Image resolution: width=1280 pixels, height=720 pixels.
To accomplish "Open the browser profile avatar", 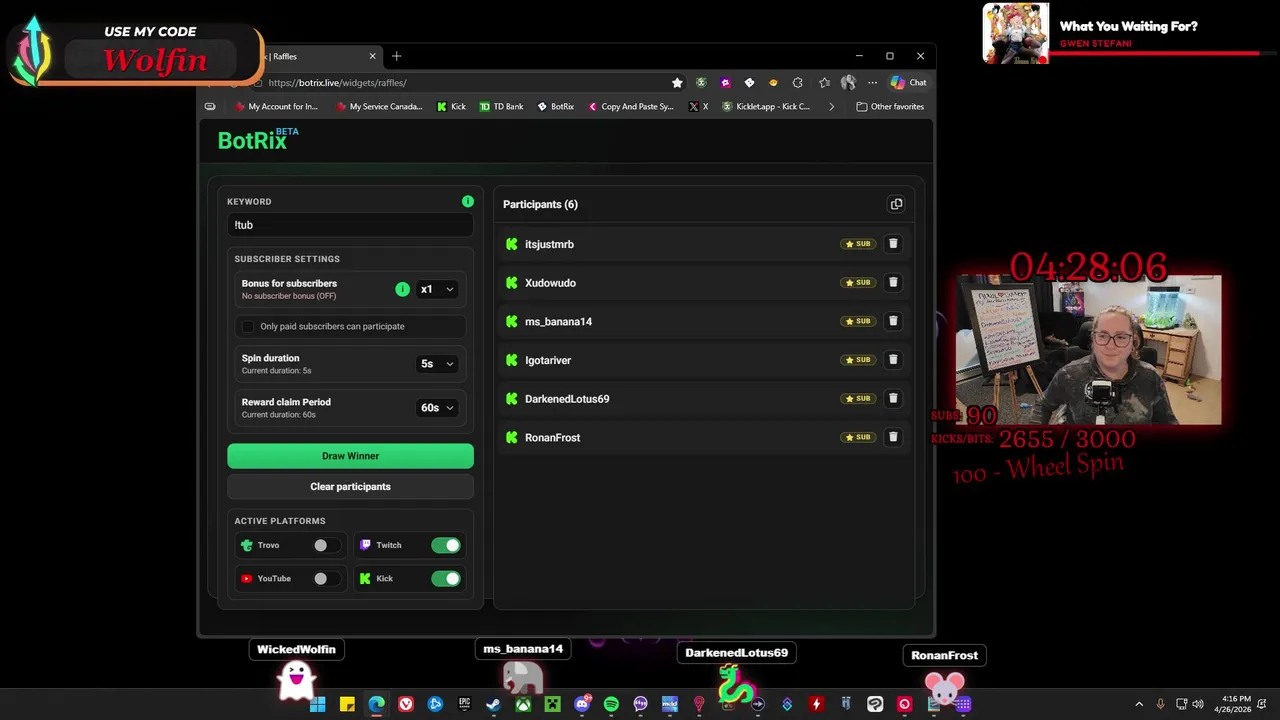I will coord(848,83).
